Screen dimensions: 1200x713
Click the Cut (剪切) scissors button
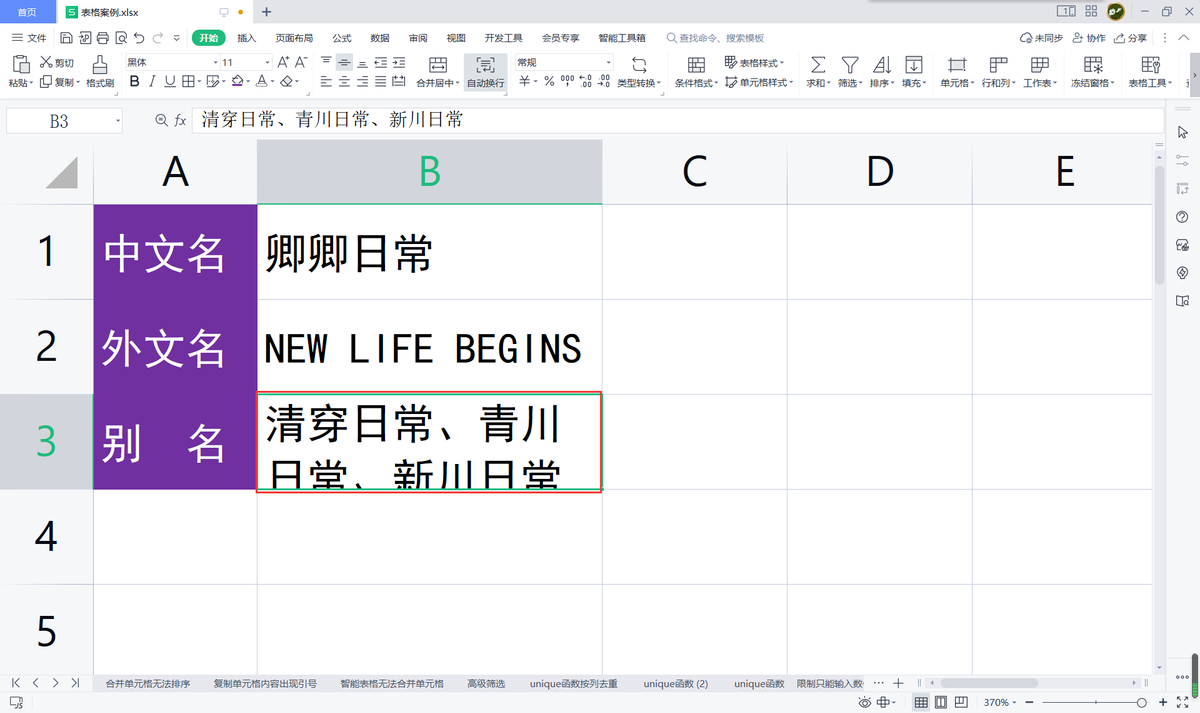click(57, 63)
